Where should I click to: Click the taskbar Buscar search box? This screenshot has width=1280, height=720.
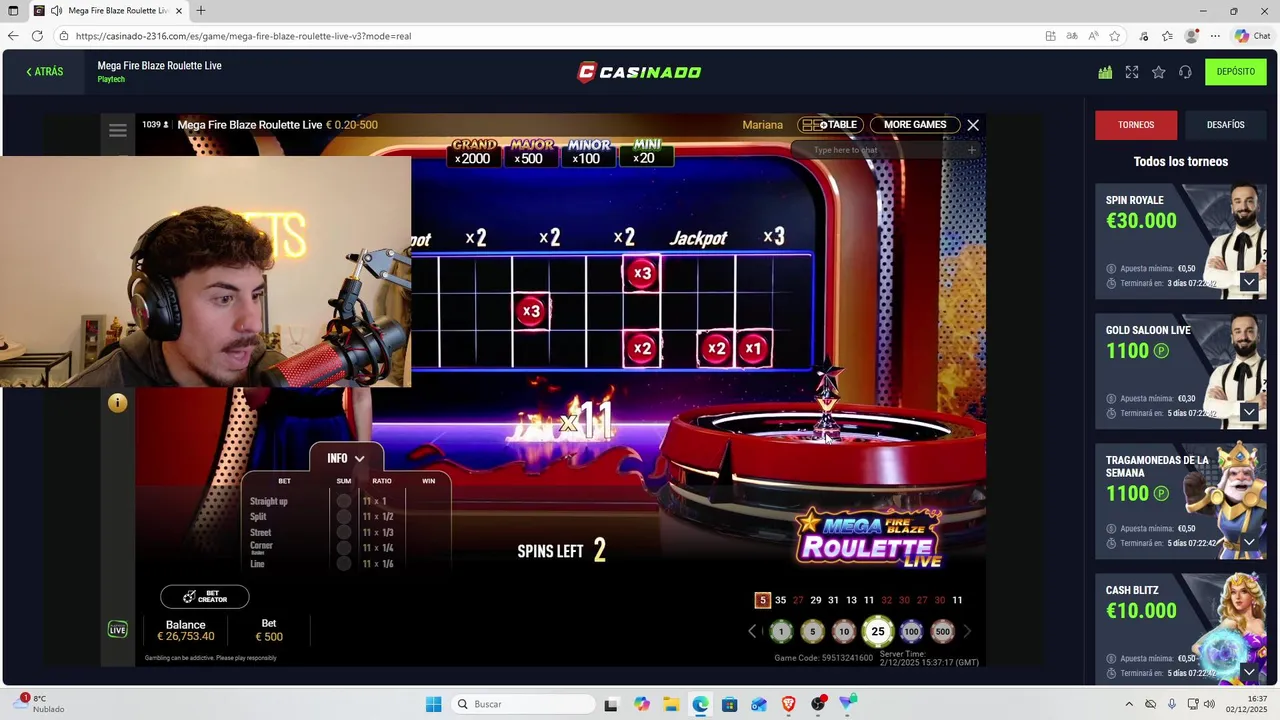[x=521, y=704]
